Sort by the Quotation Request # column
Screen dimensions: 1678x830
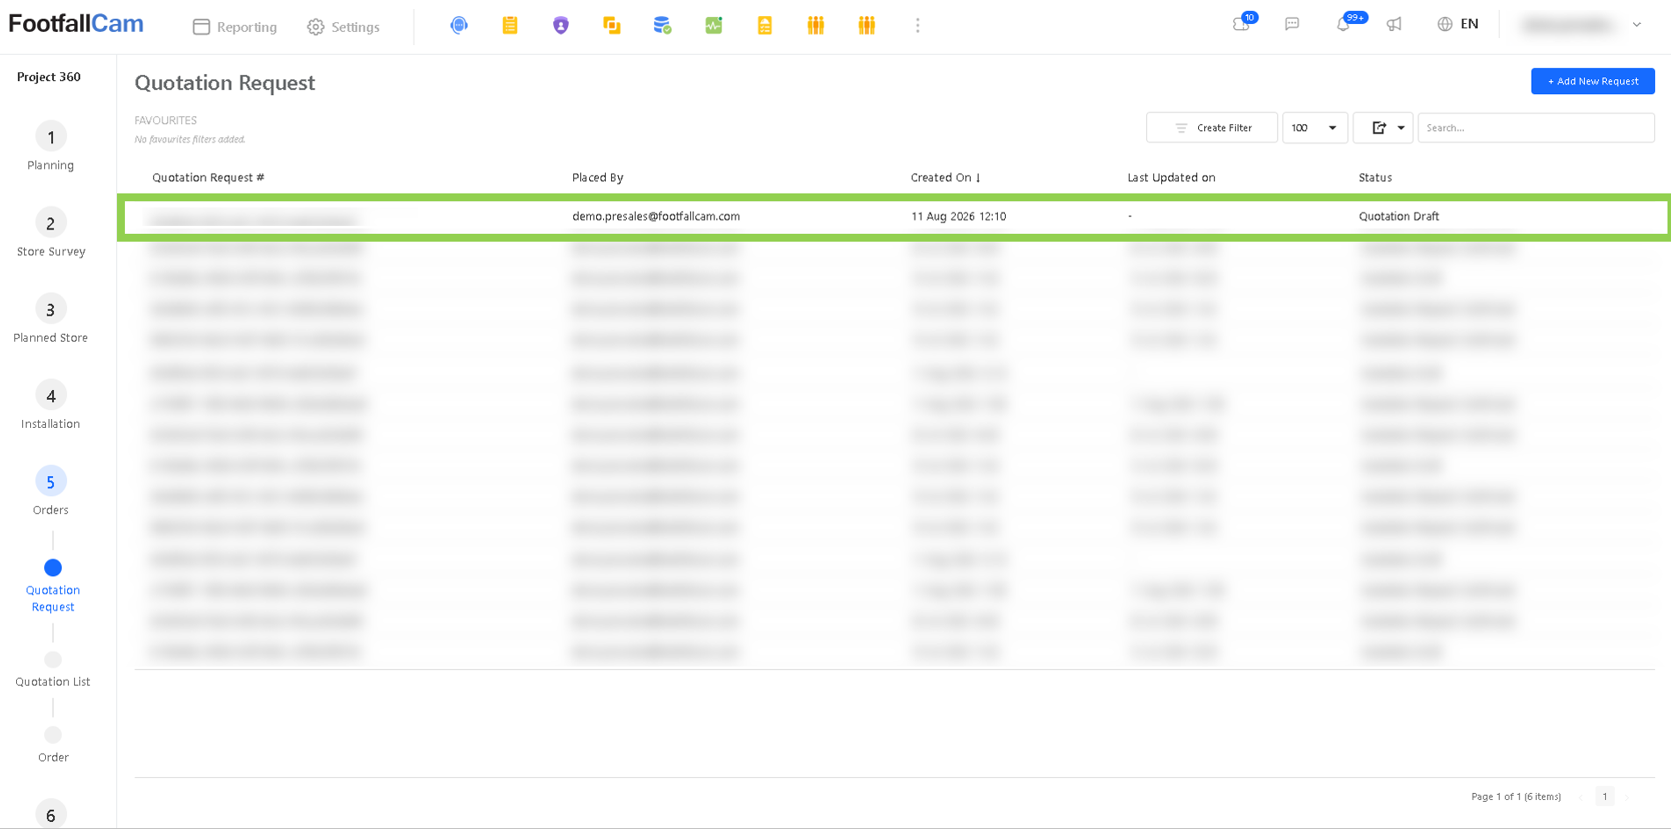[x=208, y=178]
